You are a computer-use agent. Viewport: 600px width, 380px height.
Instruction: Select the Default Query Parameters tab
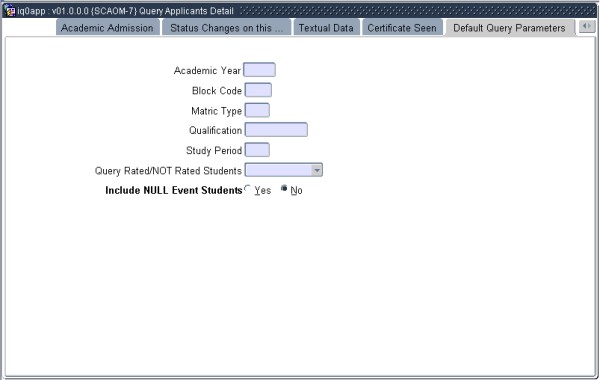tap(509, 28)
